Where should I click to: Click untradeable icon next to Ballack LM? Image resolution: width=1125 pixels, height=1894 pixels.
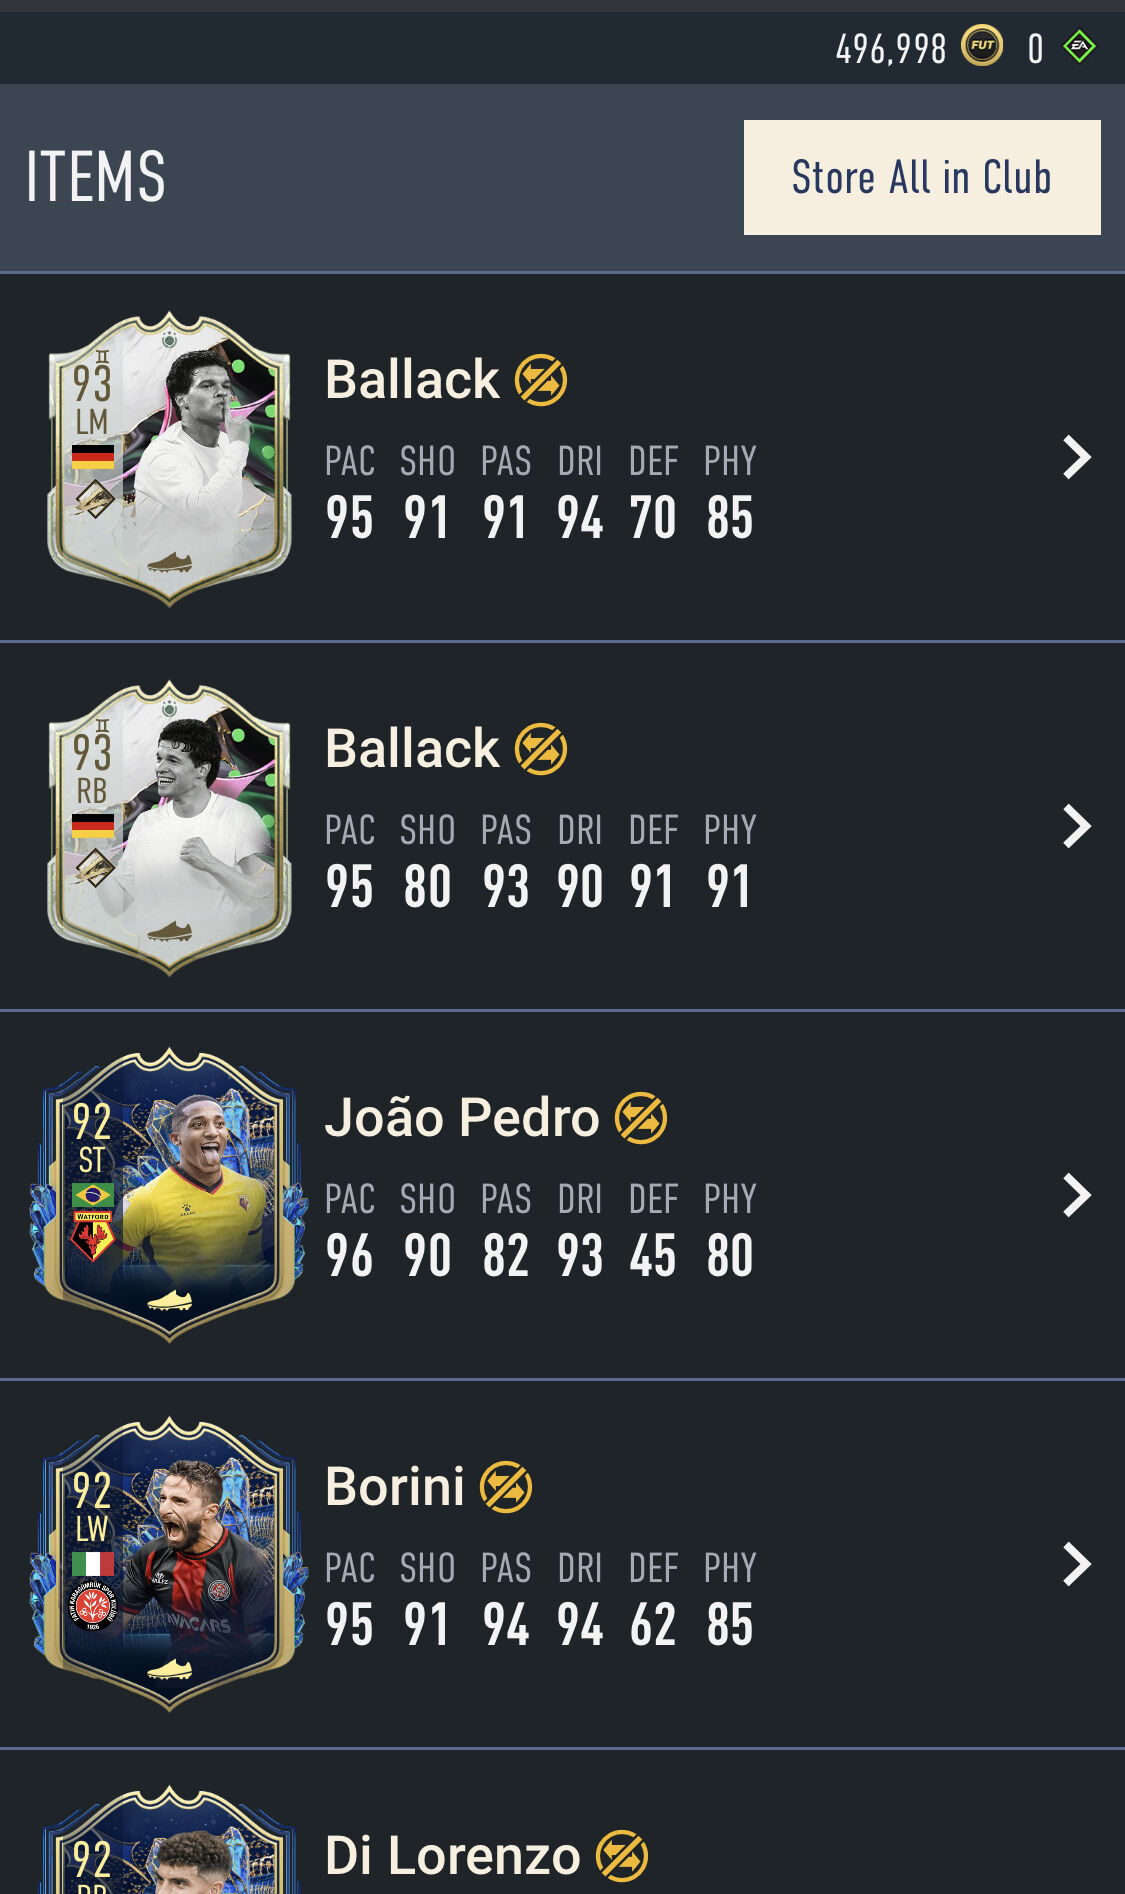tap(541, 380)
